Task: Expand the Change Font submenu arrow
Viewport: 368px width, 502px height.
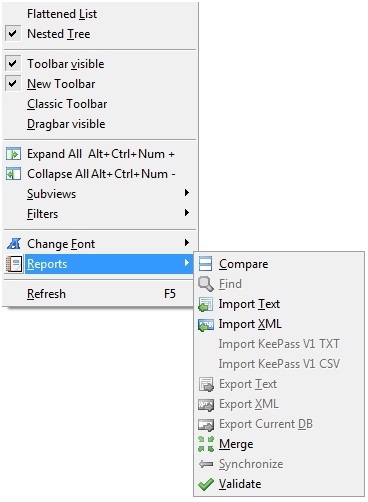Action: coord(187,243)
